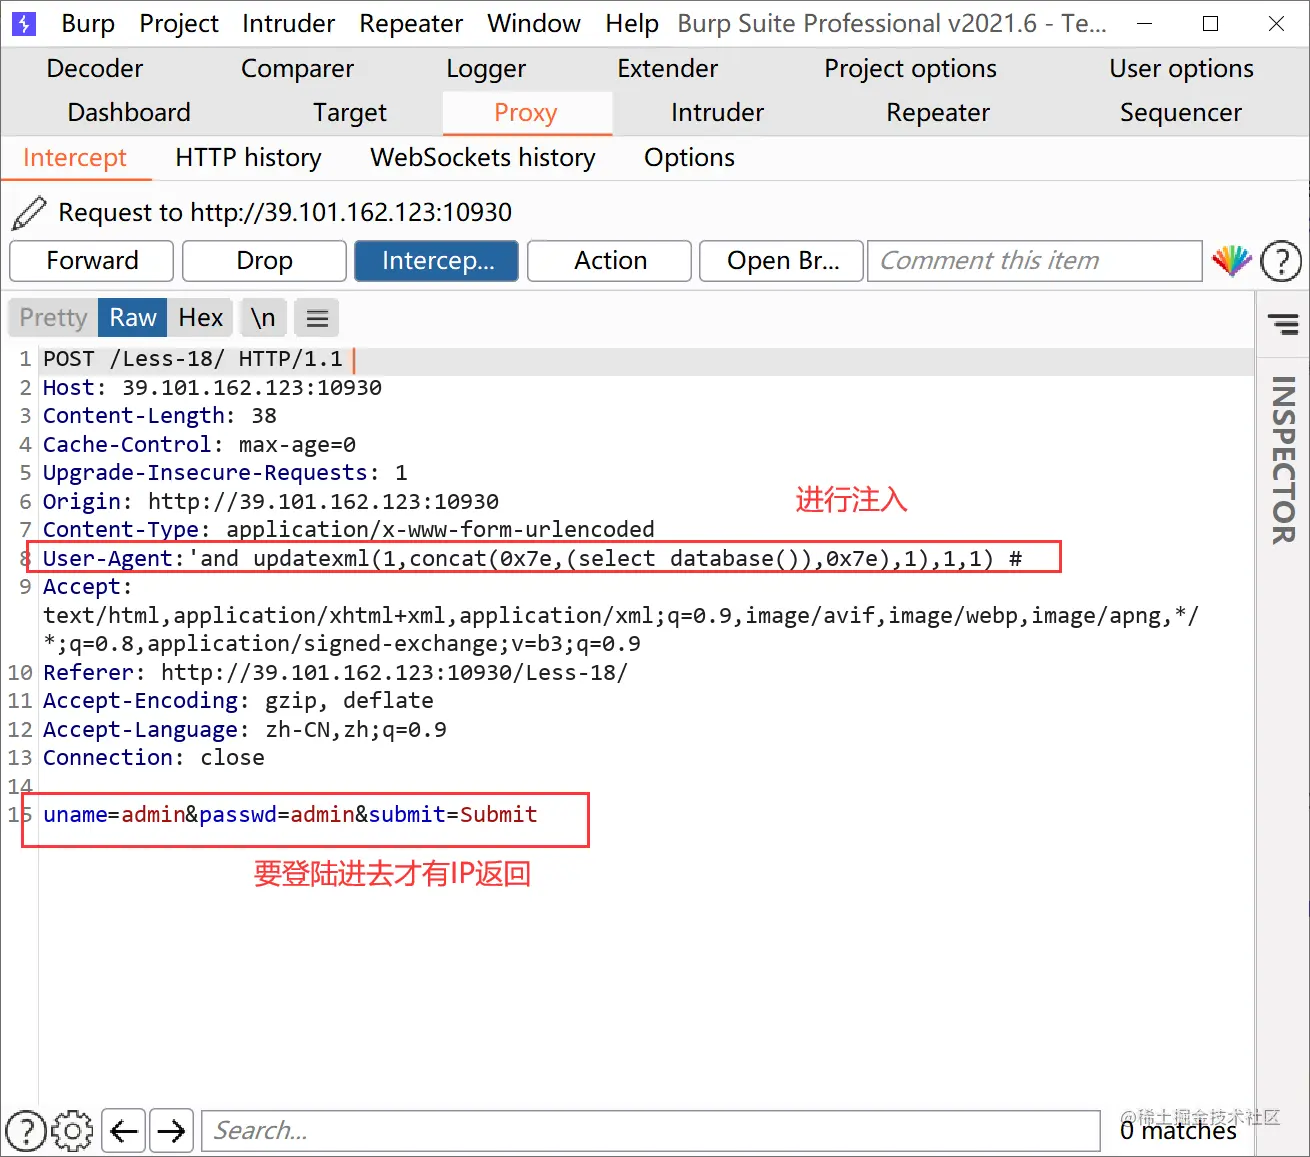The image size is (1310, 1157).
Task: Click the bottom-left help question icon
Action: [26, 1131]
